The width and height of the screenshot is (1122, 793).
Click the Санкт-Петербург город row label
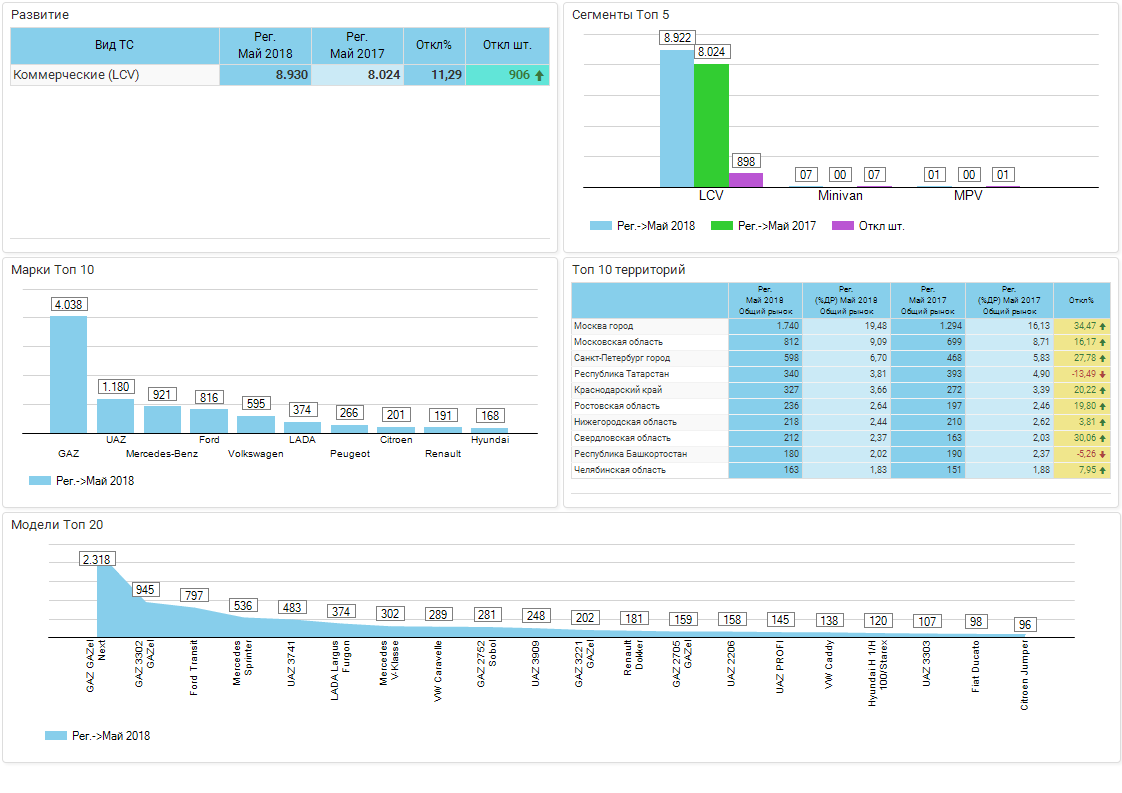[621, 358]
